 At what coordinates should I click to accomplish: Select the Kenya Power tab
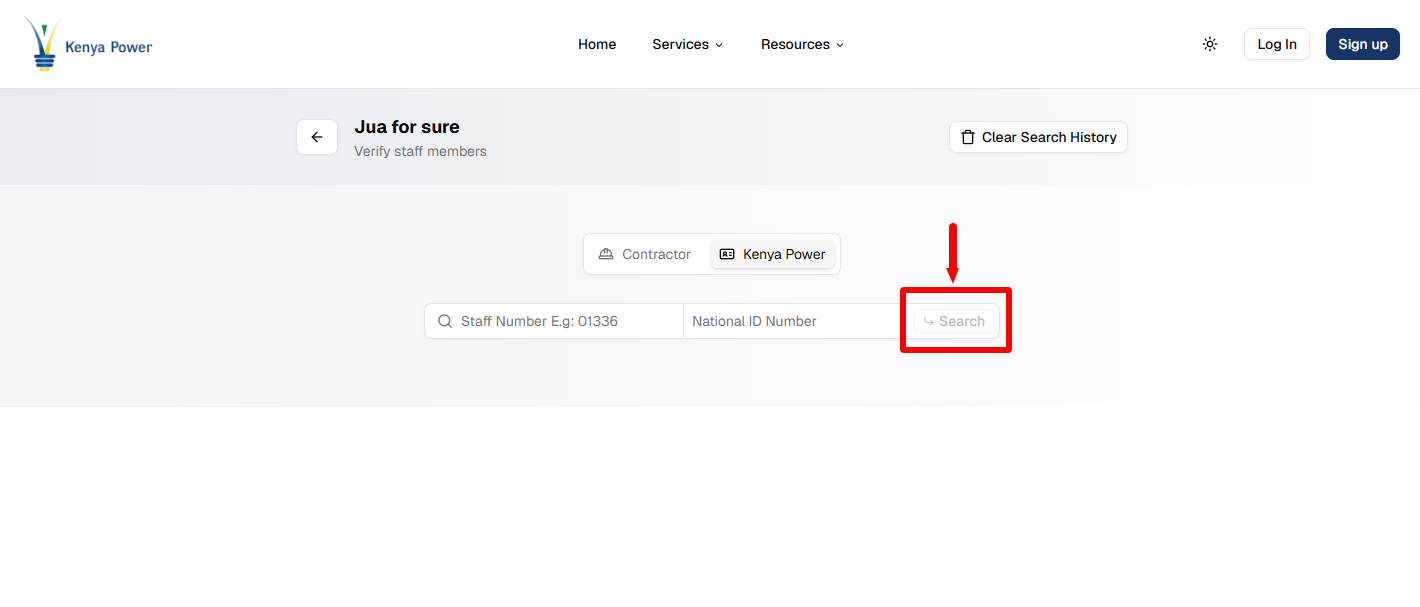point(773,254)
